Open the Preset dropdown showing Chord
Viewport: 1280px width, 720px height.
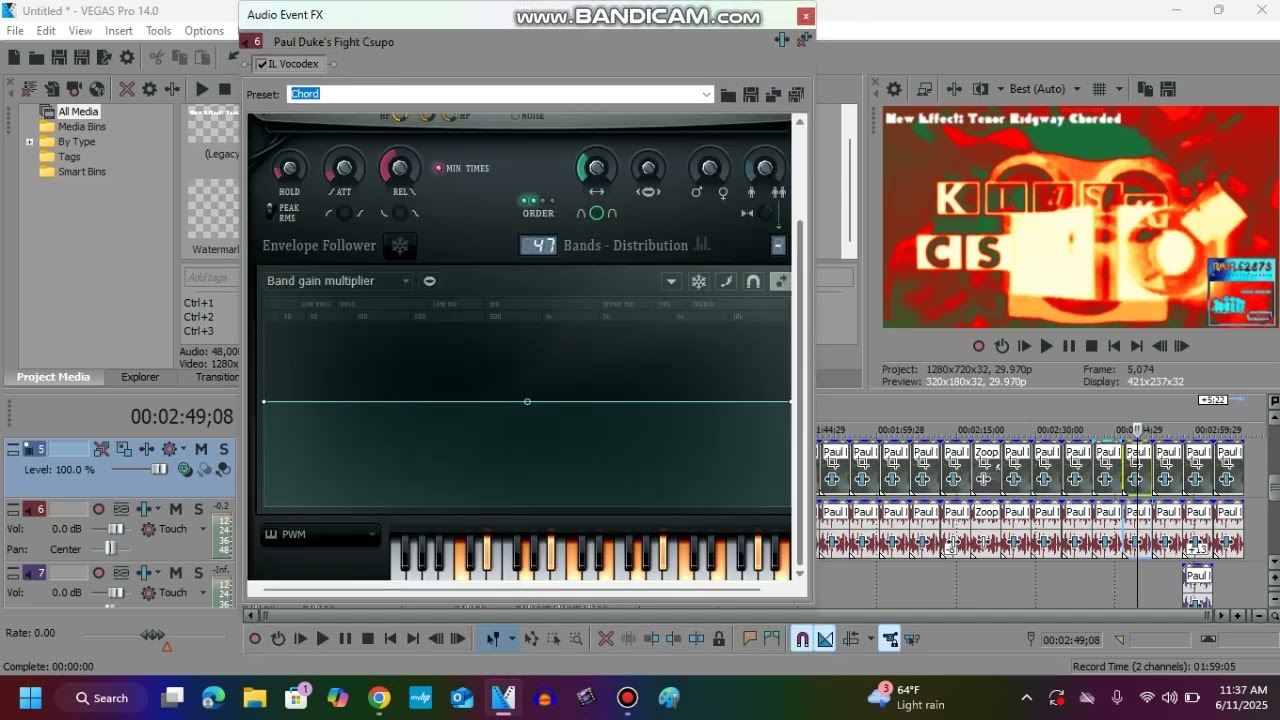pos(706,94)
